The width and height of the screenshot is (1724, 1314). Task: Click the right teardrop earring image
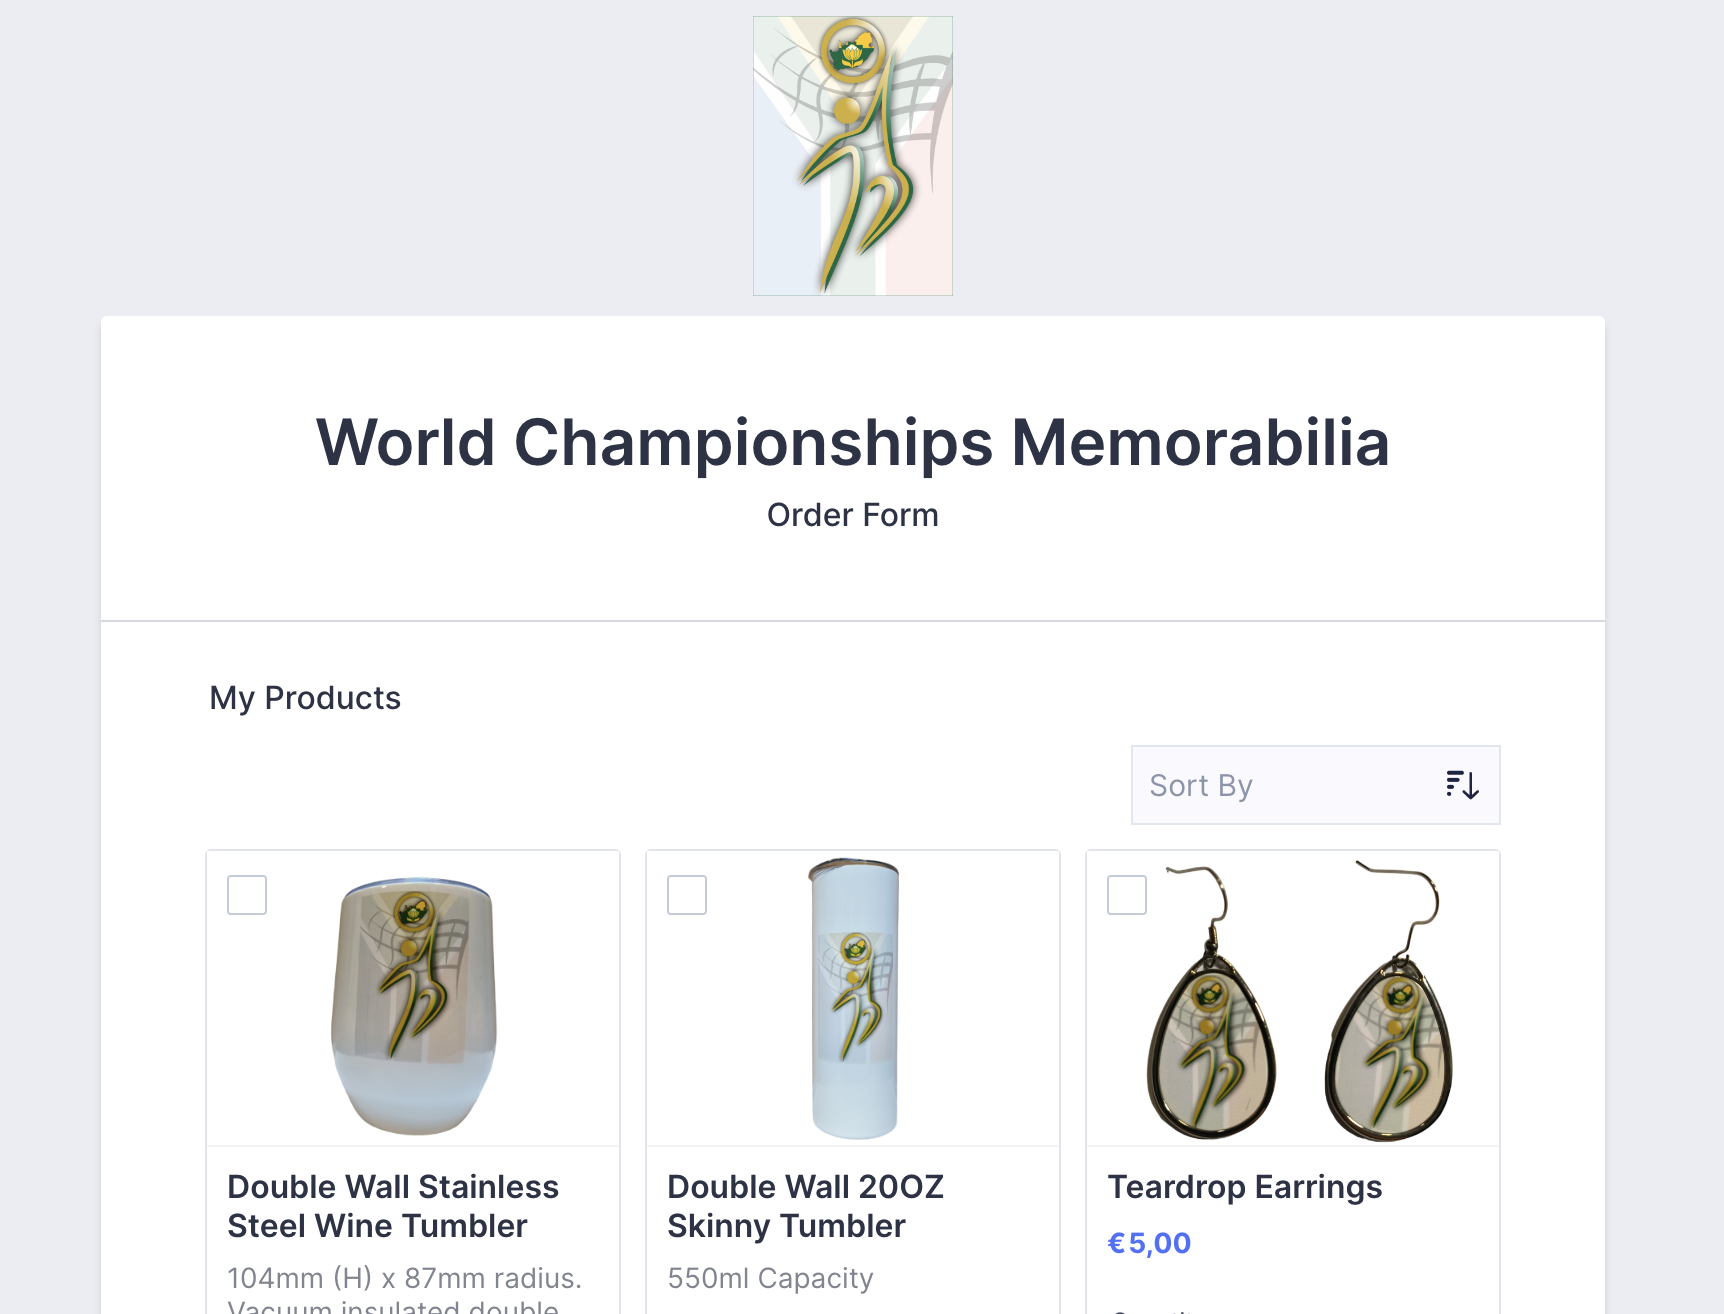pyautogui.click(x=1390, y=1030)
